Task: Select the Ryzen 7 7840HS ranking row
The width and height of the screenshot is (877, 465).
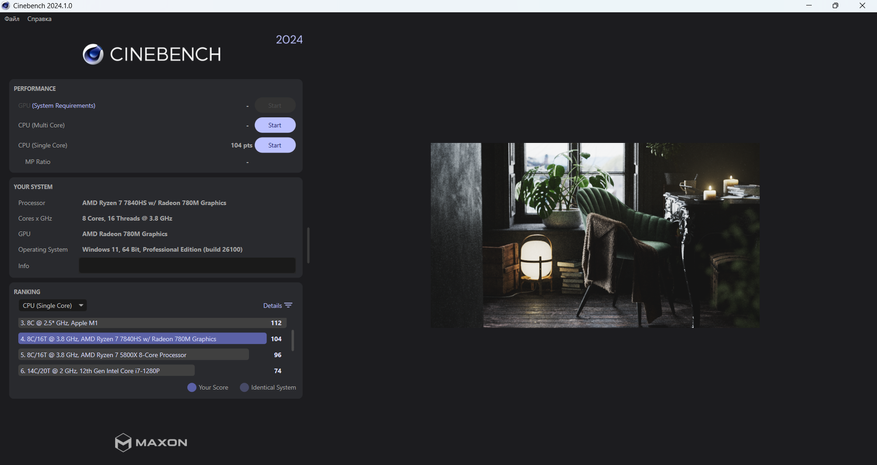Action: 142,339
